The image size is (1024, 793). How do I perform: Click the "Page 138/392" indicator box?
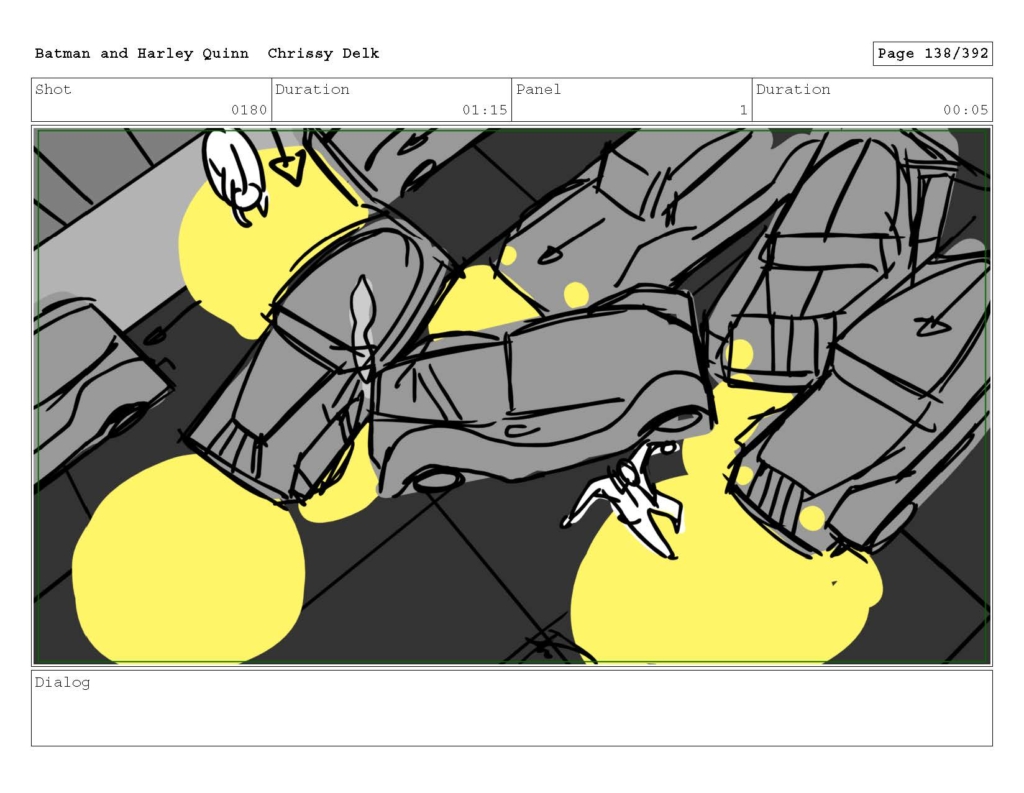click(933, 54)
